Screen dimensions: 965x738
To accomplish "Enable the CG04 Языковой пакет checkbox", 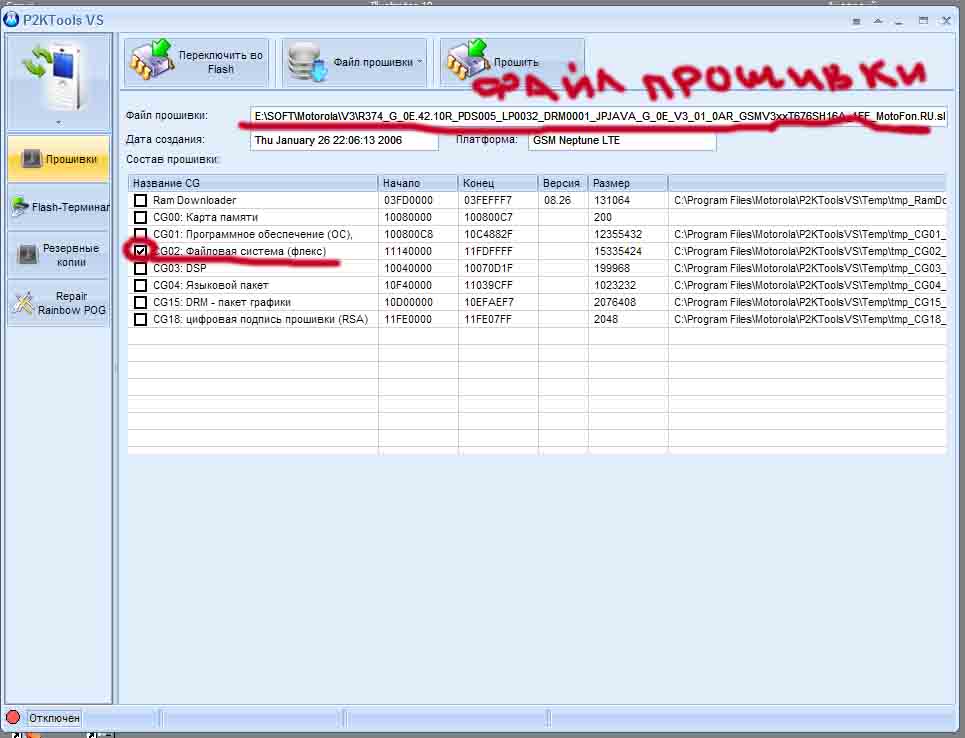I will (140, 285).
